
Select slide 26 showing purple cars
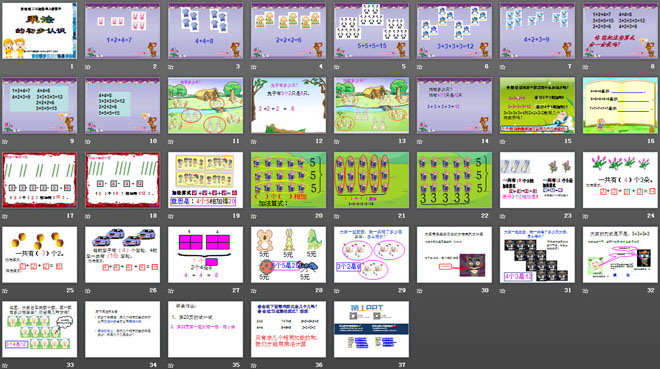coord(122,255)
